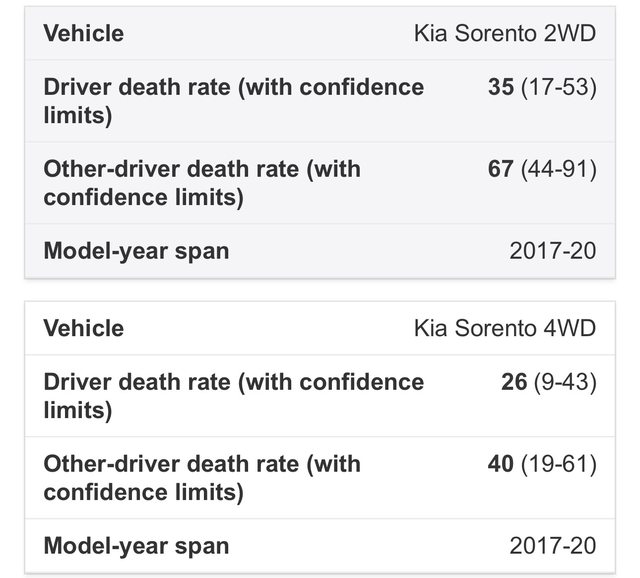Image resolution: width=640 pixels, height=578 pixels.
Task: Select the Vehicle label in the 2WD table
Action: [84, 33]
